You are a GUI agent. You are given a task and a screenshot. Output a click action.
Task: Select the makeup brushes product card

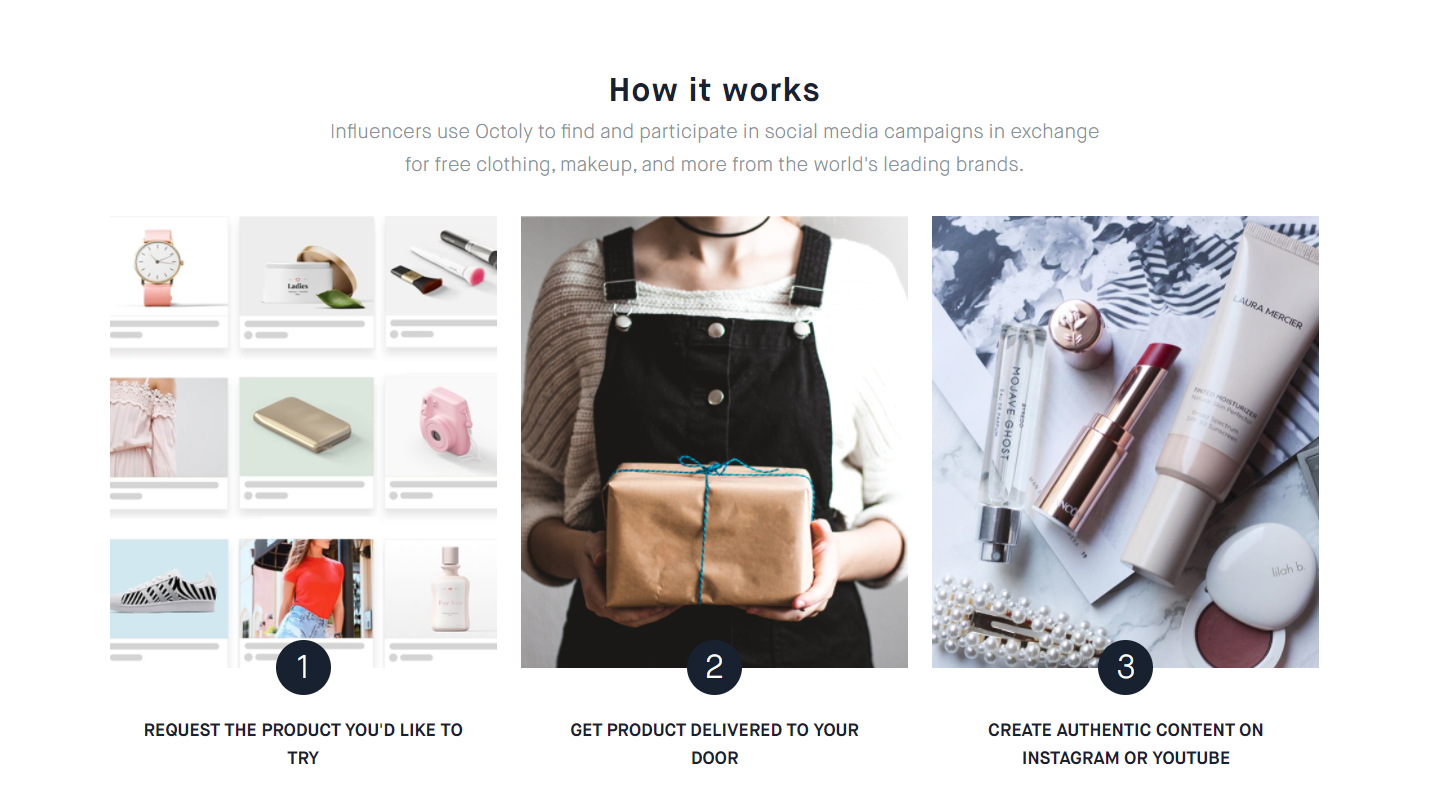(441, 282)
